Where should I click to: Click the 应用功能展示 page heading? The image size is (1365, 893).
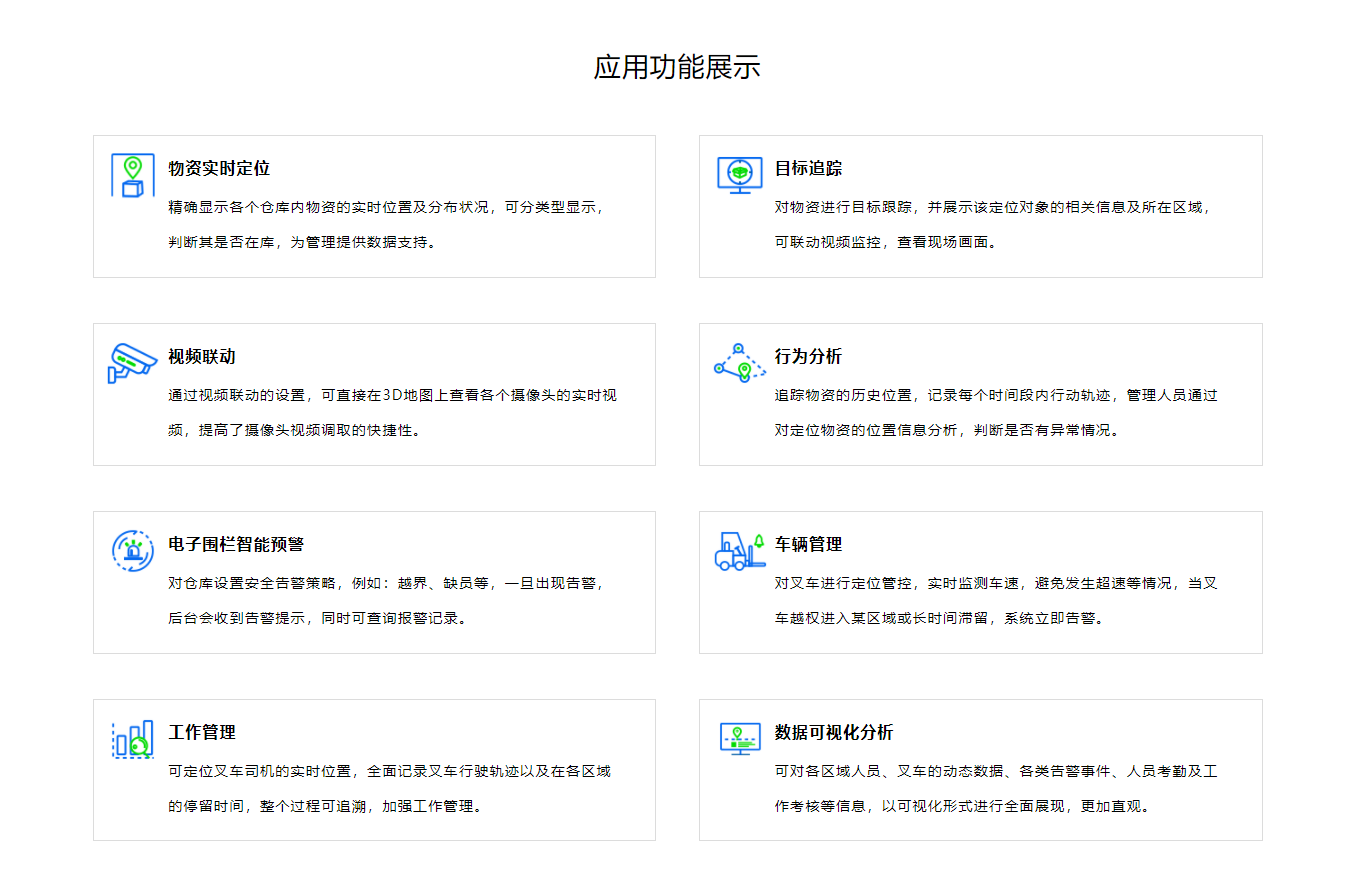(677, 67)
